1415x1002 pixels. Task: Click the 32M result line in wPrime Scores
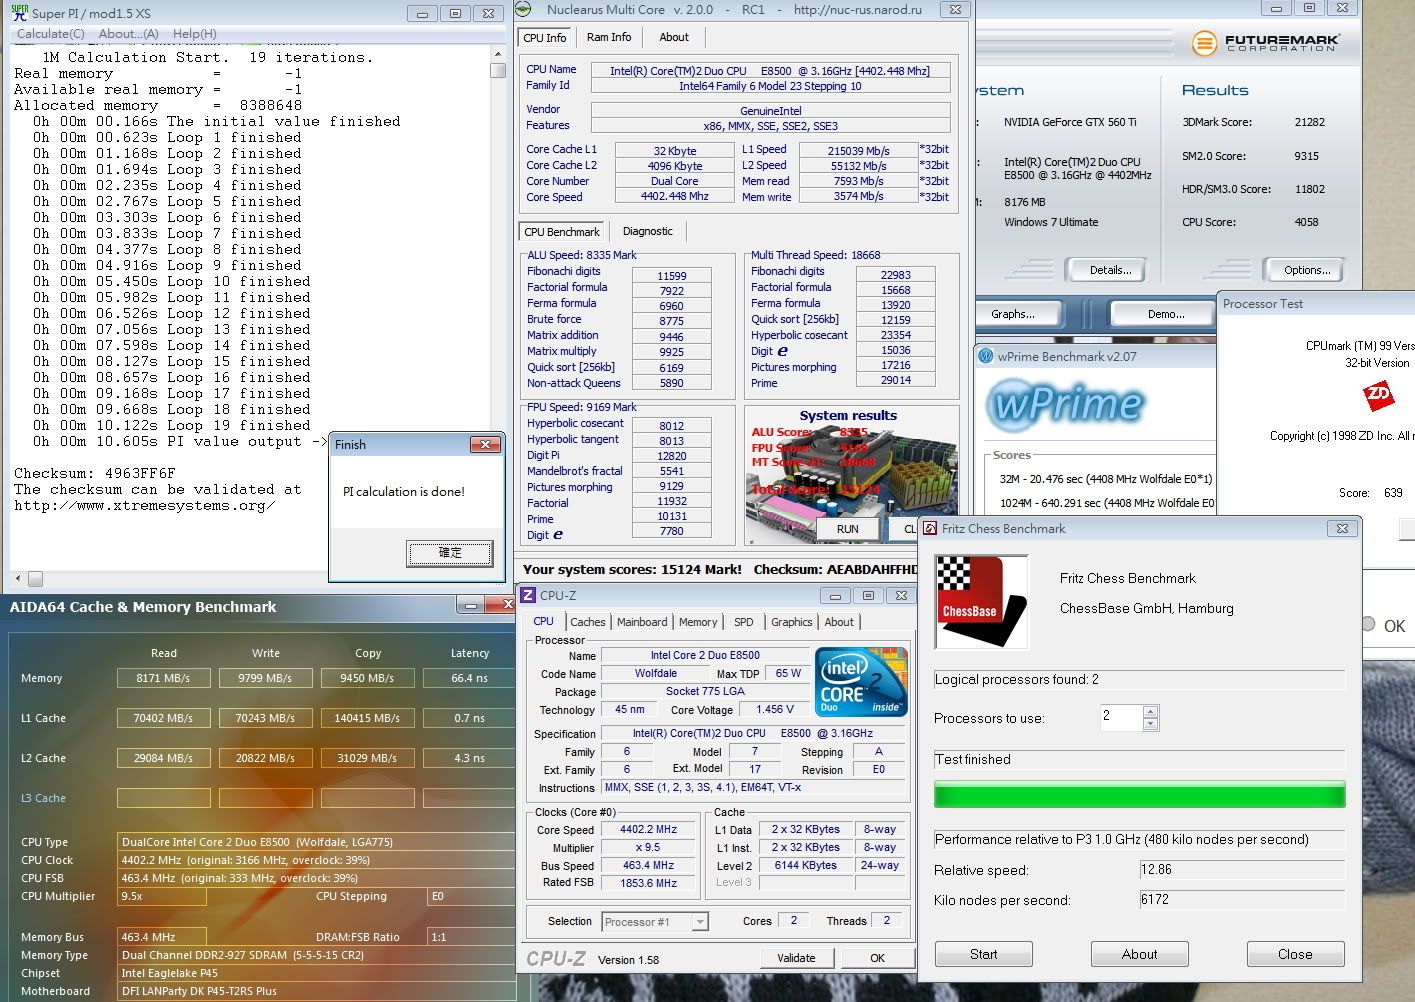pos(1106,479)
